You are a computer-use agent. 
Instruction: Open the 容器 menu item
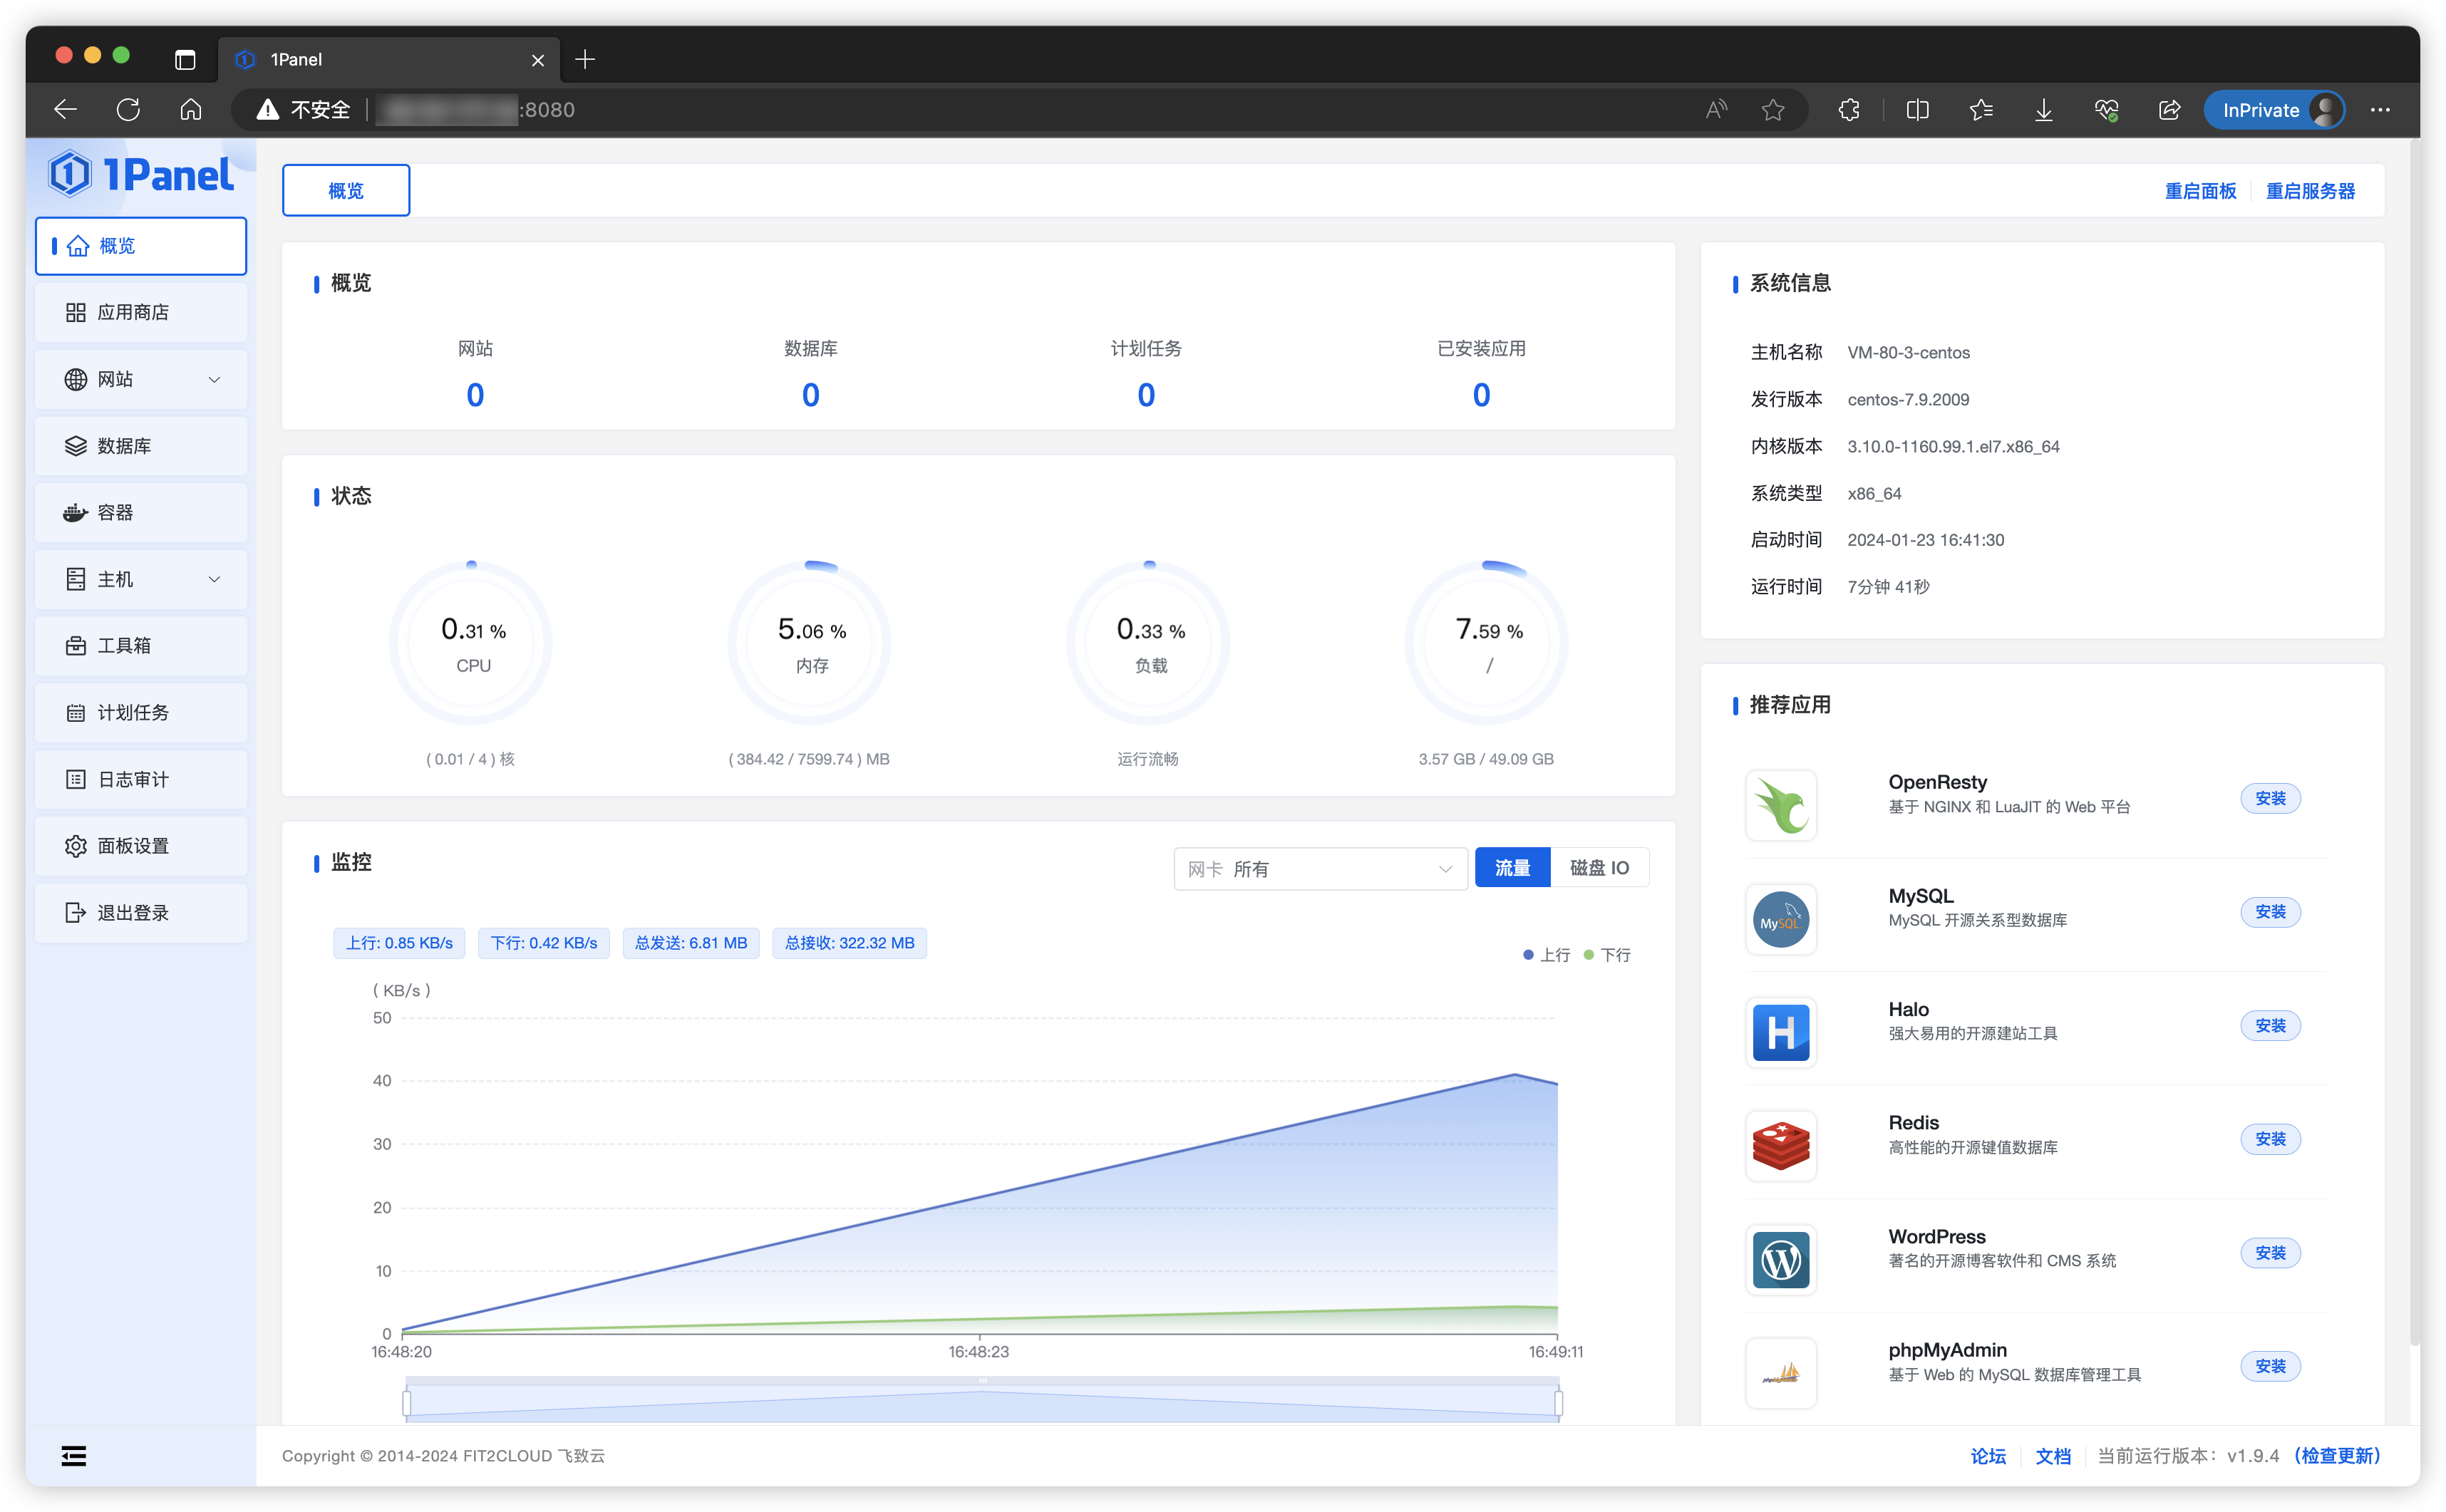click(141, 512)
